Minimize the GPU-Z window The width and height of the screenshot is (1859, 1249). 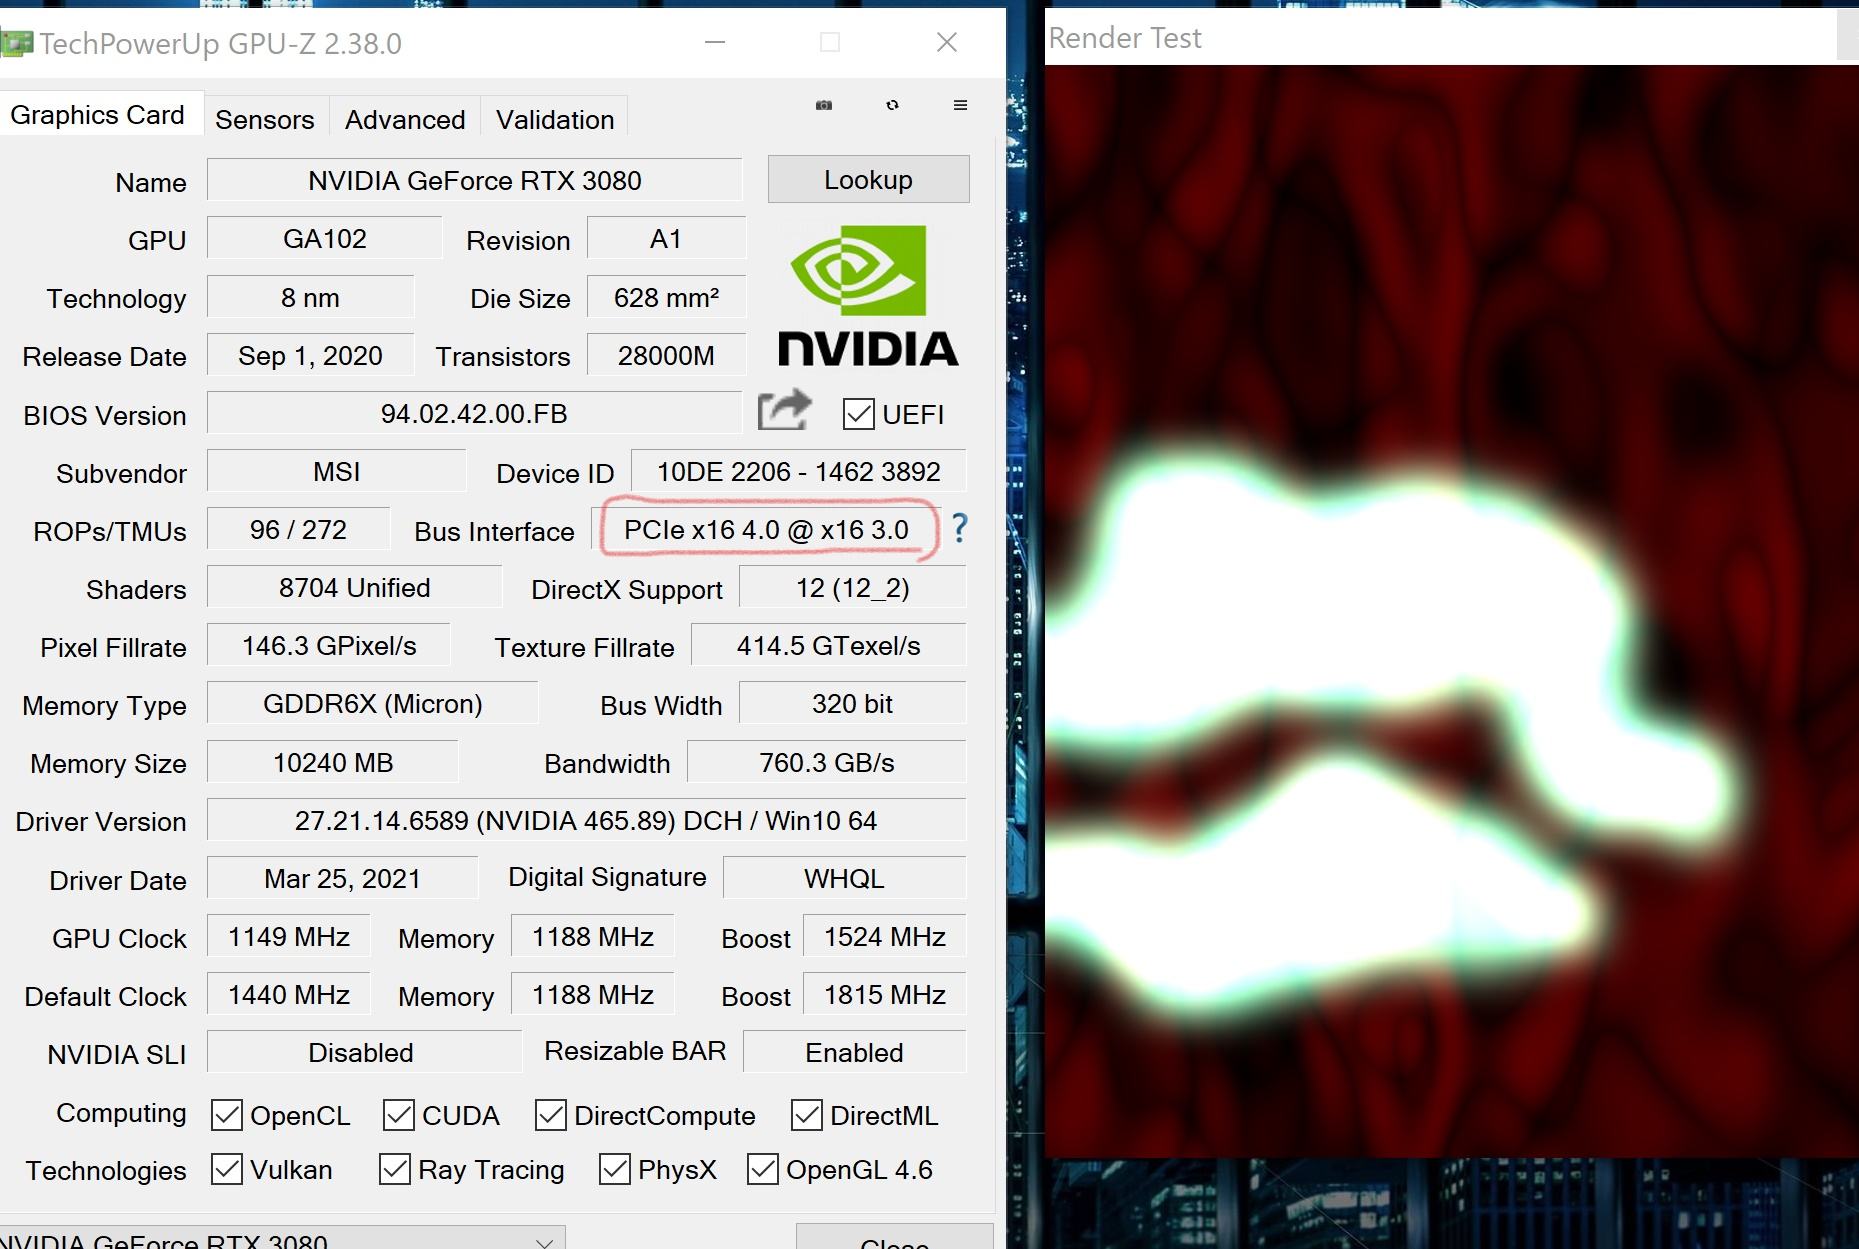pos(714,42)
